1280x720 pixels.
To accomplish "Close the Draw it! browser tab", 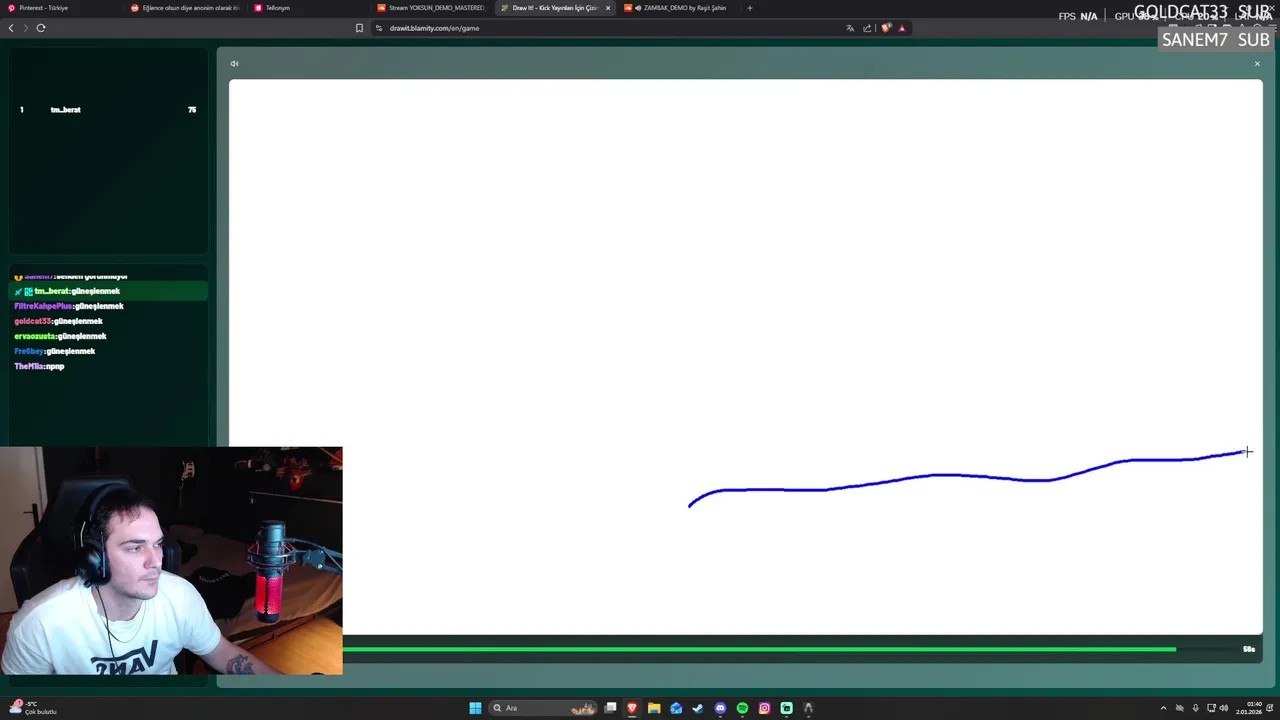I will (x=608, y=8).
